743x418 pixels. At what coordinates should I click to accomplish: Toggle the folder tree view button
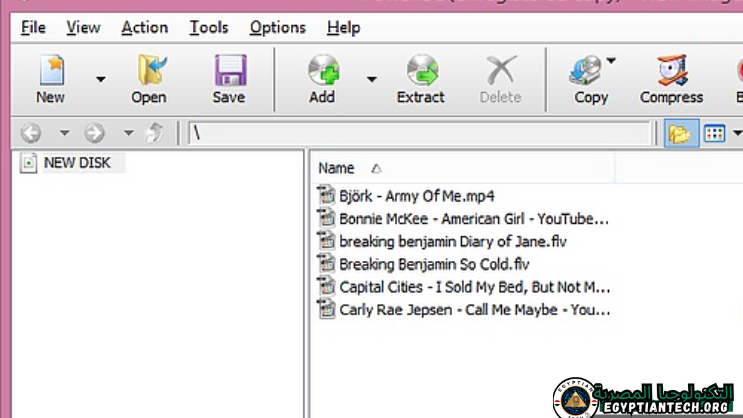click(680, 133)
